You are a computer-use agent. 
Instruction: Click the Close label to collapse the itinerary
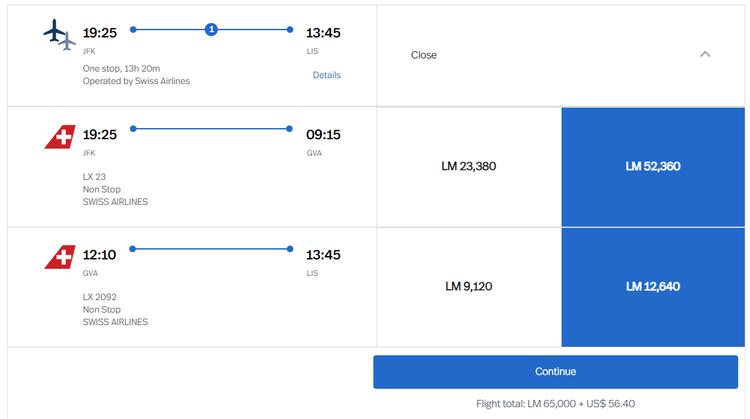[424, 55]
